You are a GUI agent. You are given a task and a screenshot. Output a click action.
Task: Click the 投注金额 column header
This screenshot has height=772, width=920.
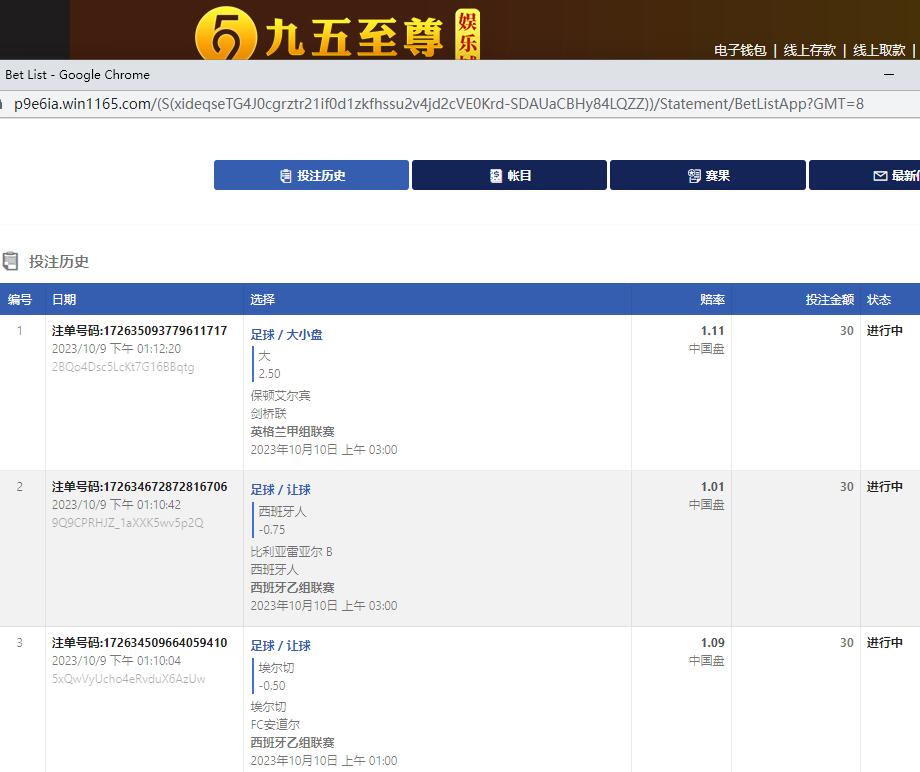(x=829, y=299)
